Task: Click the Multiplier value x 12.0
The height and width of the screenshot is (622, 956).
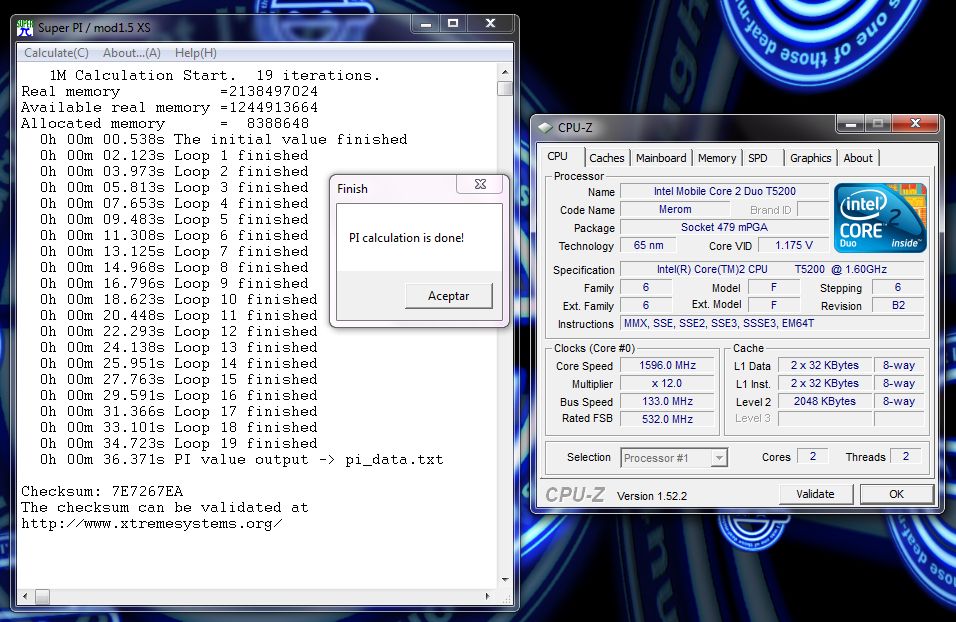Action: pyautogui.click(x=667, y=384)
